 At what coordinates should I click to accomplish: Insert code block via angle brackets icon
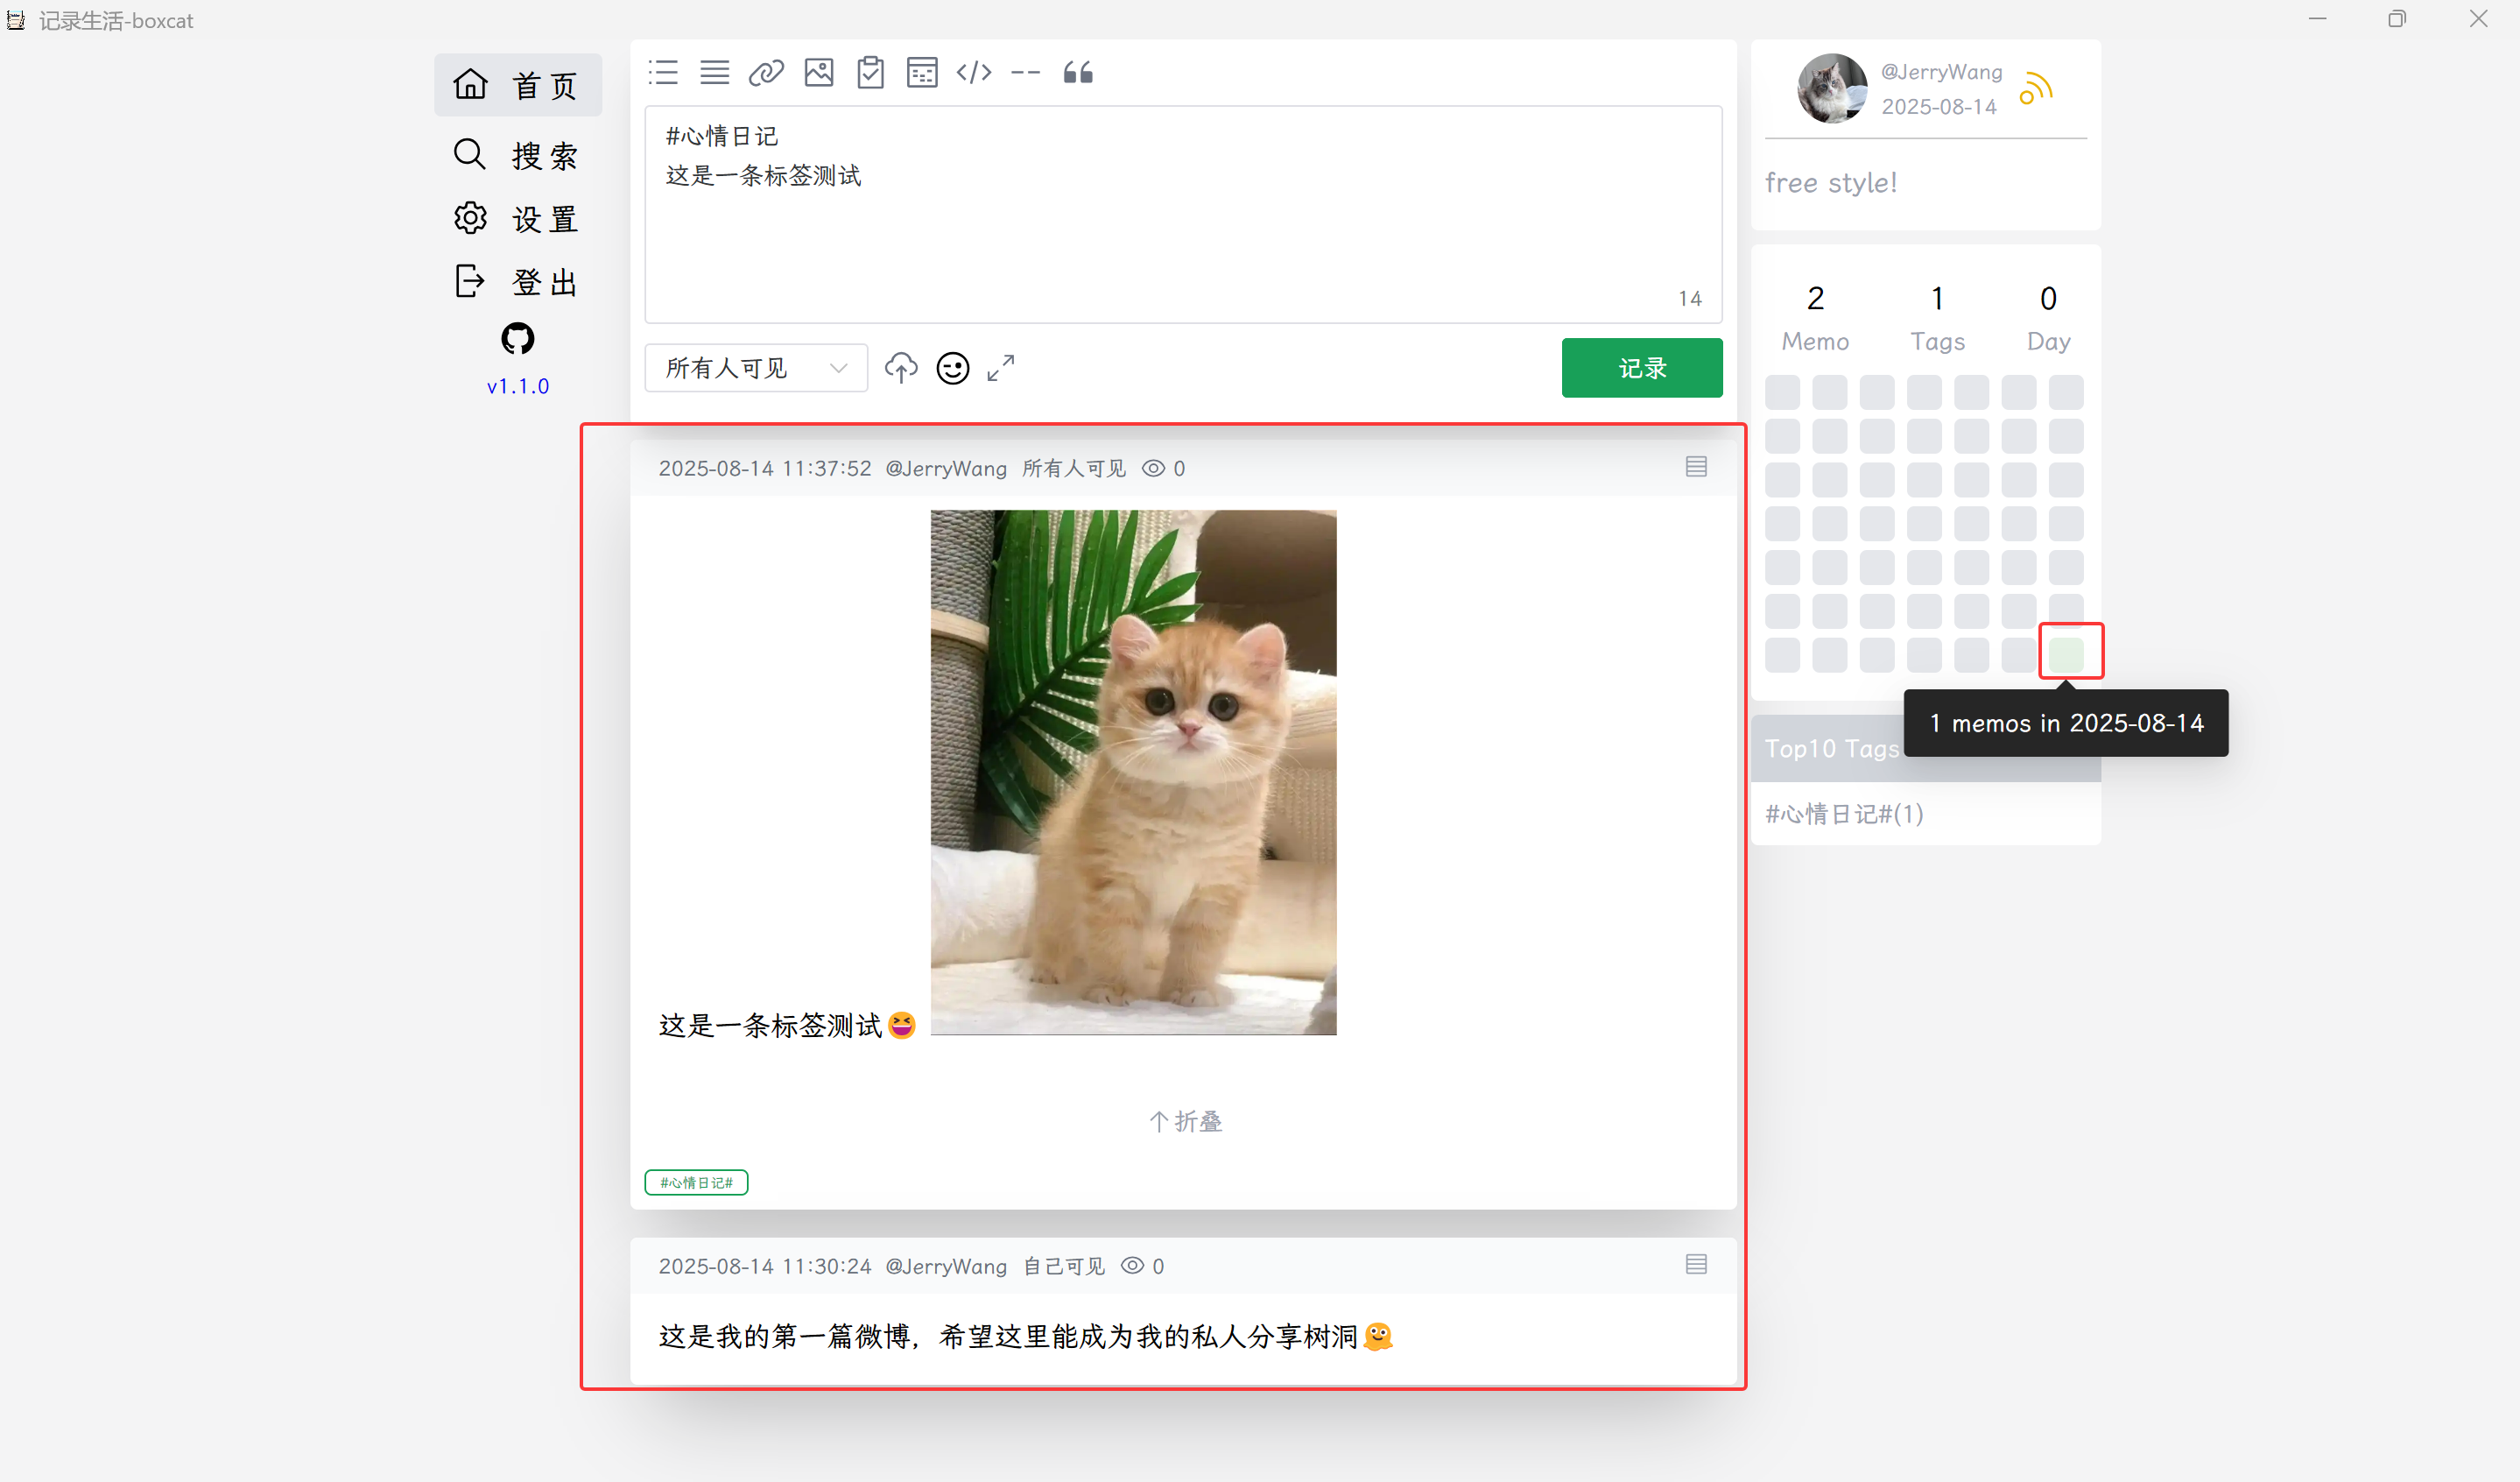coord(974,73)
